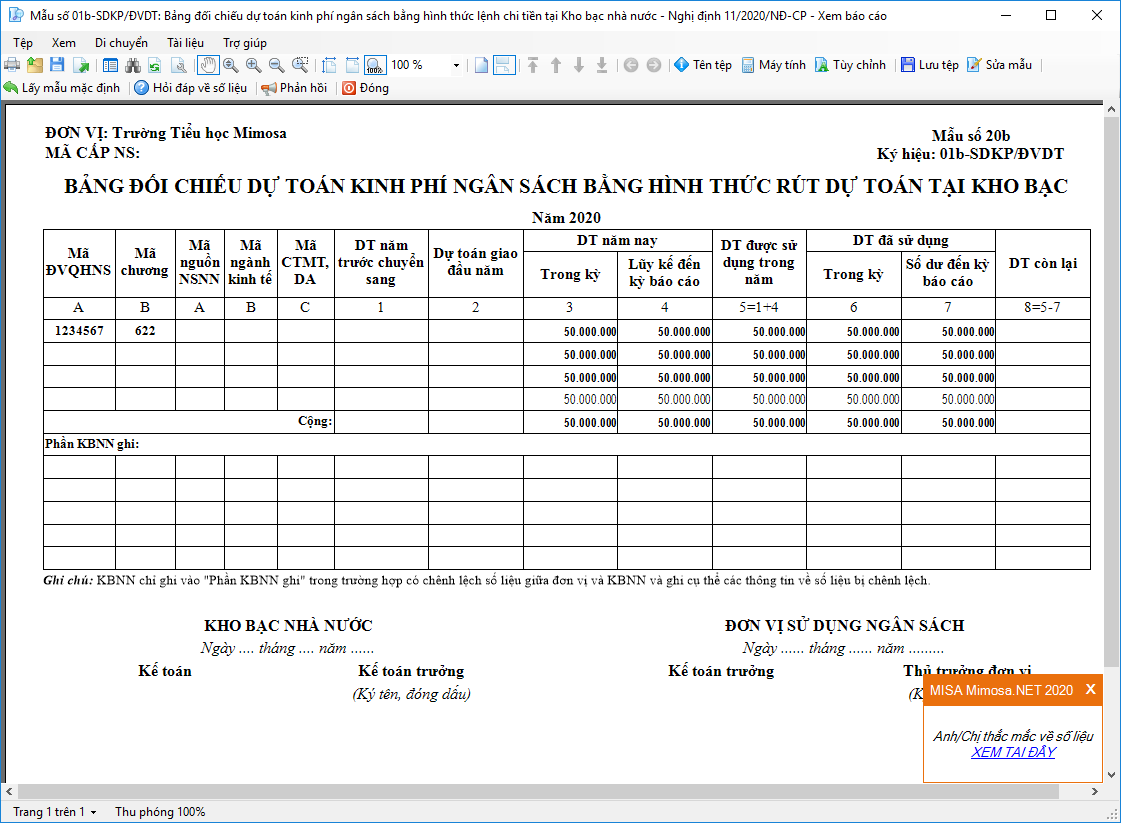Click the binoculars Find icon

tap(133, 65)
